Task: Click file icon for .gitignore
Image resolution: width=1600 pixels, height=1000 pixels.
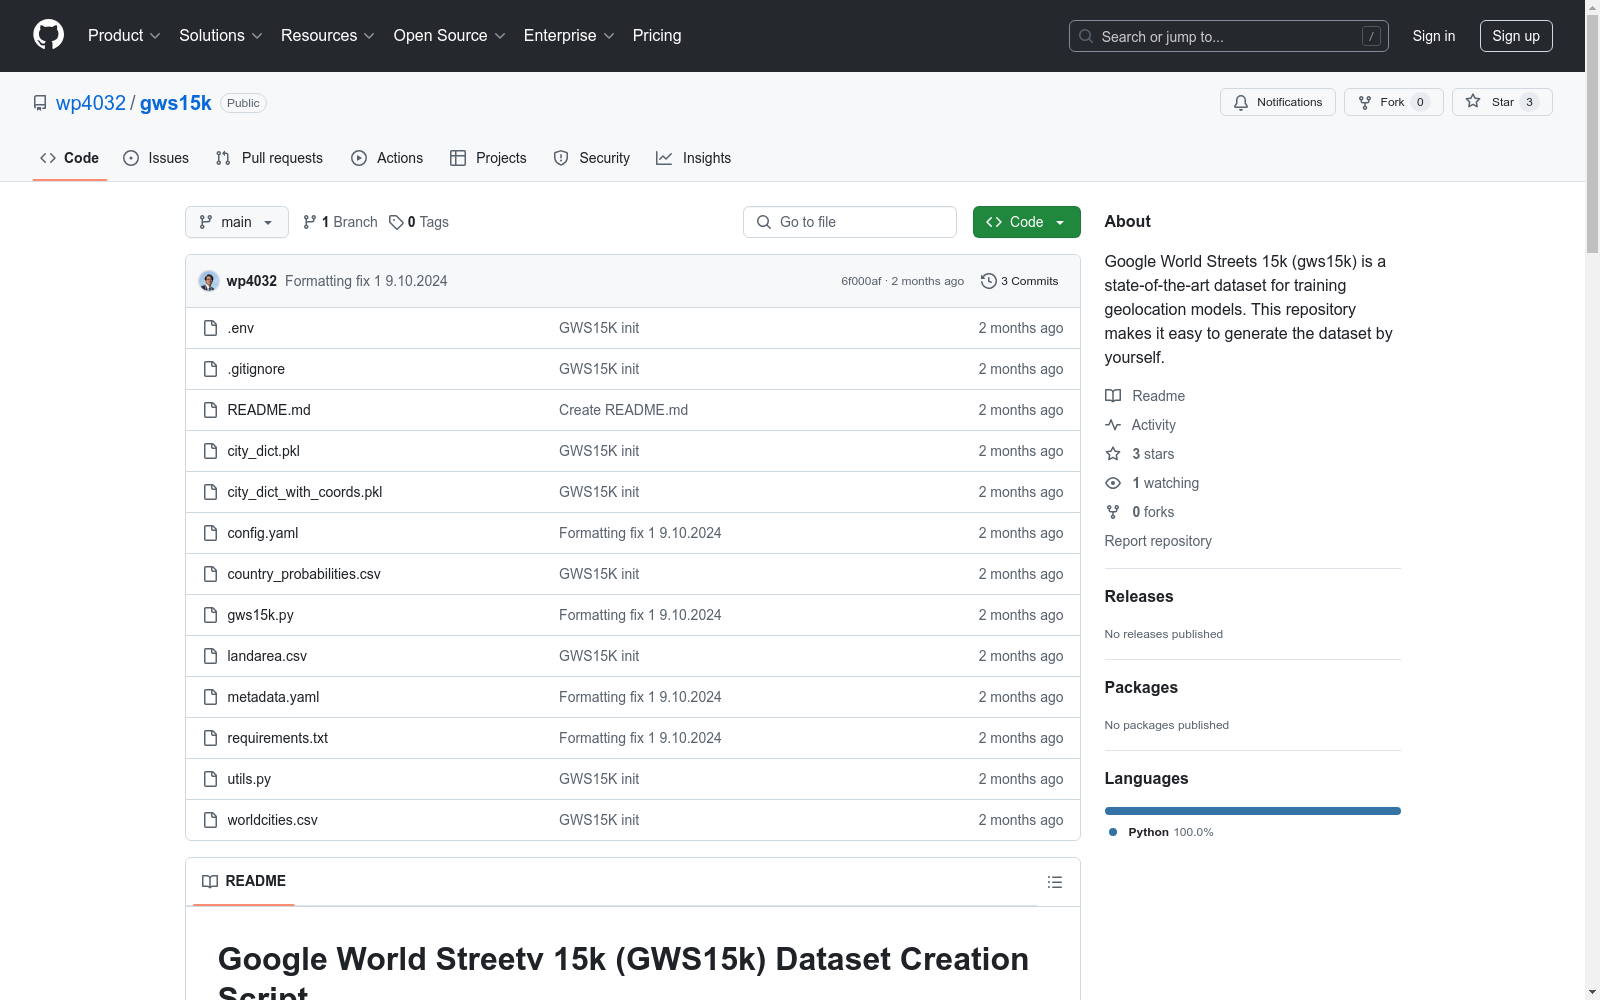Action: (x=210, y=369)
